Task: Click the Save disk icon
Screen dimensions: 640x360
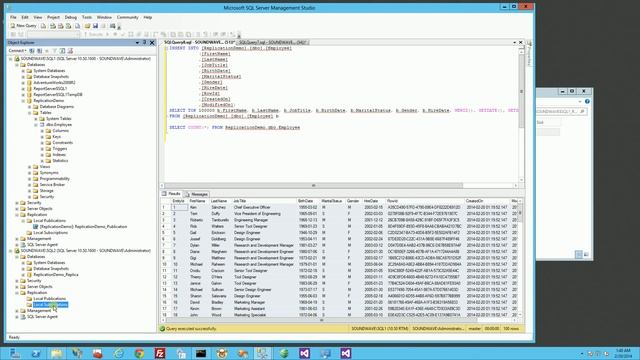Action: pyautogui.click(x=95, y=26)
